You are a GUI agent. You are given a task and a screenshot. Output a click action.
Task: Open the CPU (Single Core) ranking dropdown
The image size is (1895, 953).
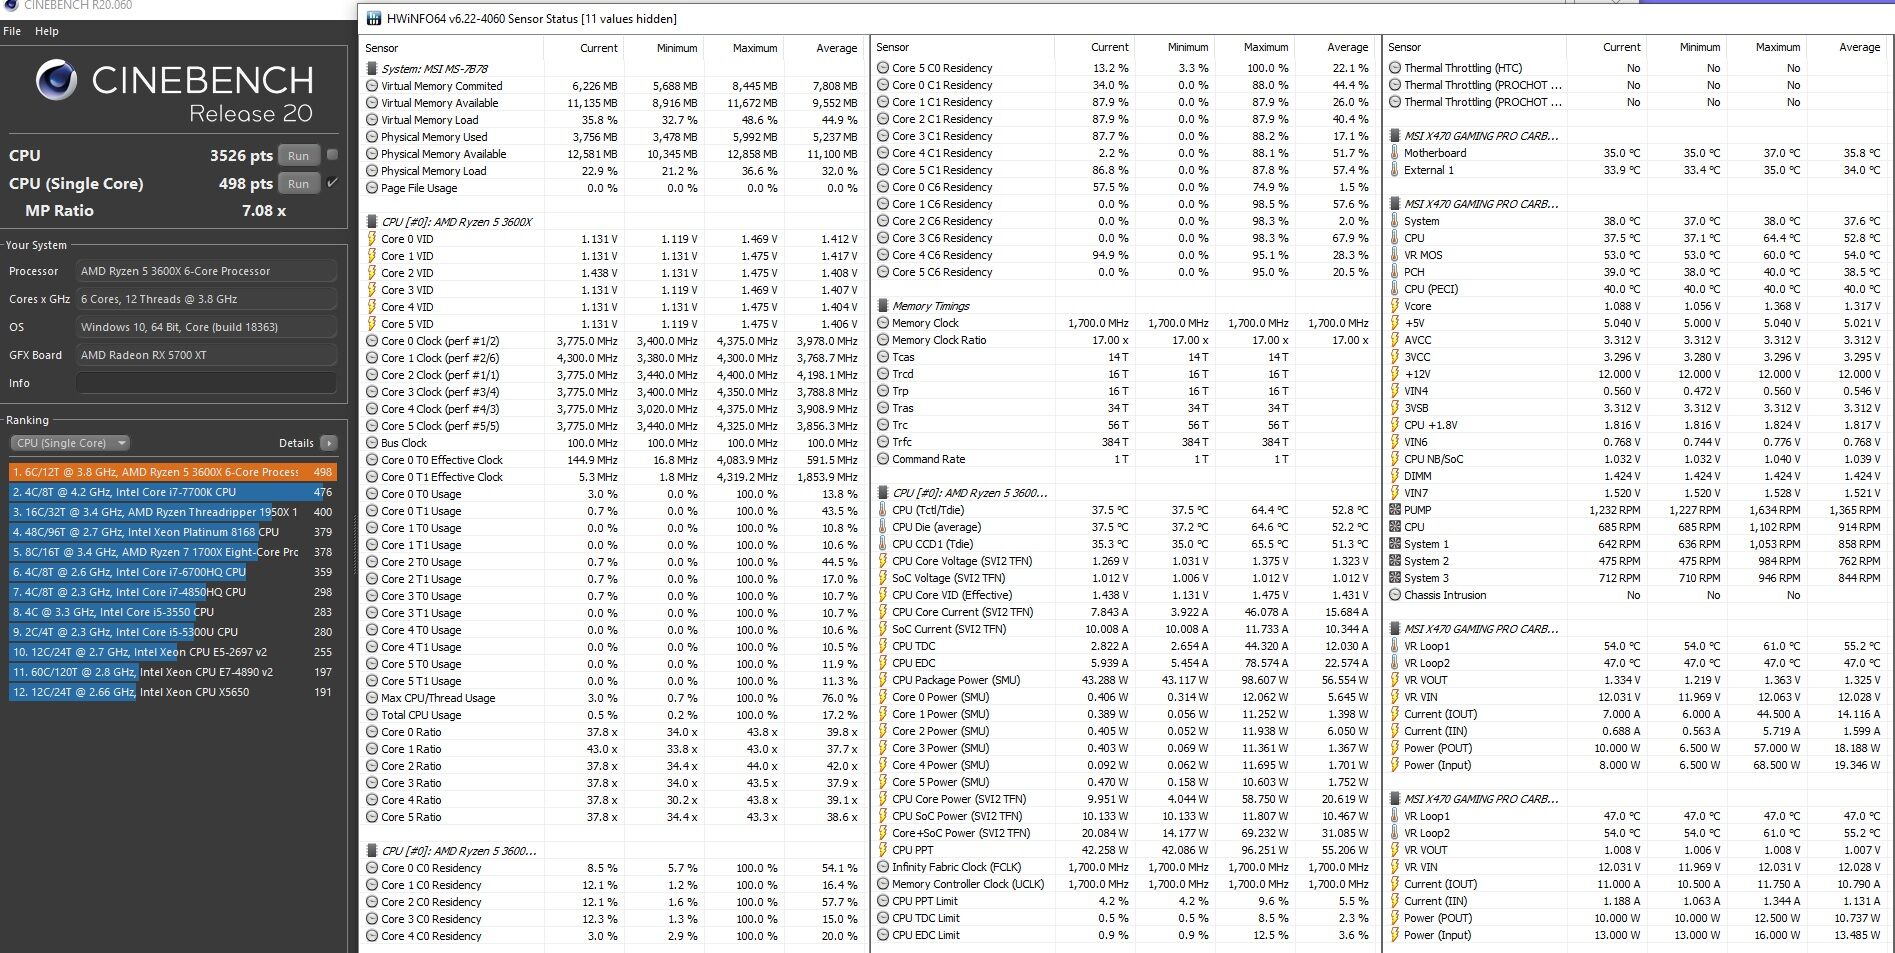pos(70,443)
